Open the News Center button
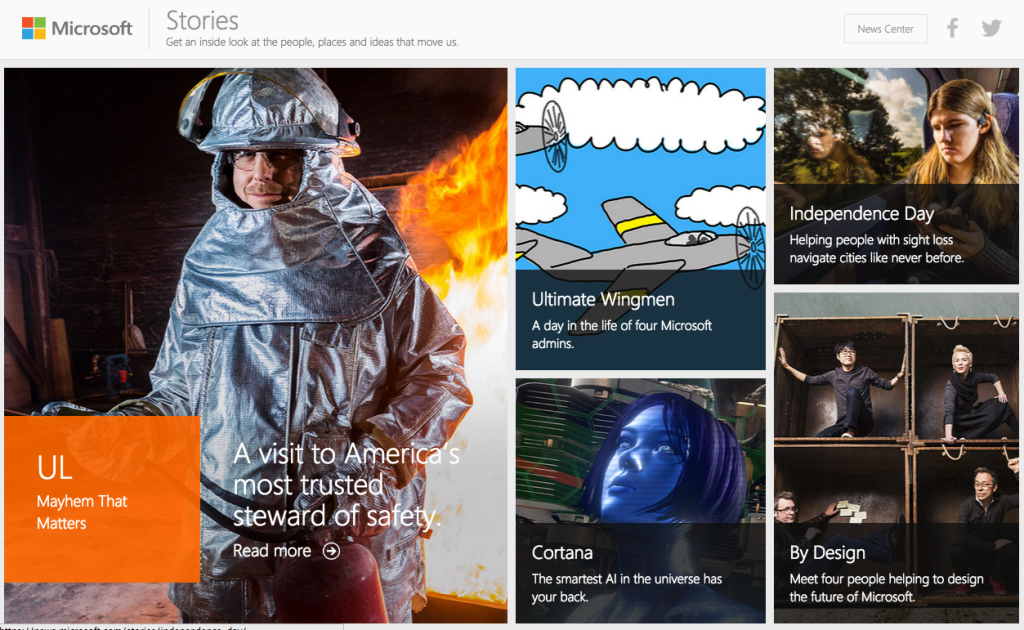The image size is (1024, 630). (885, 29)
